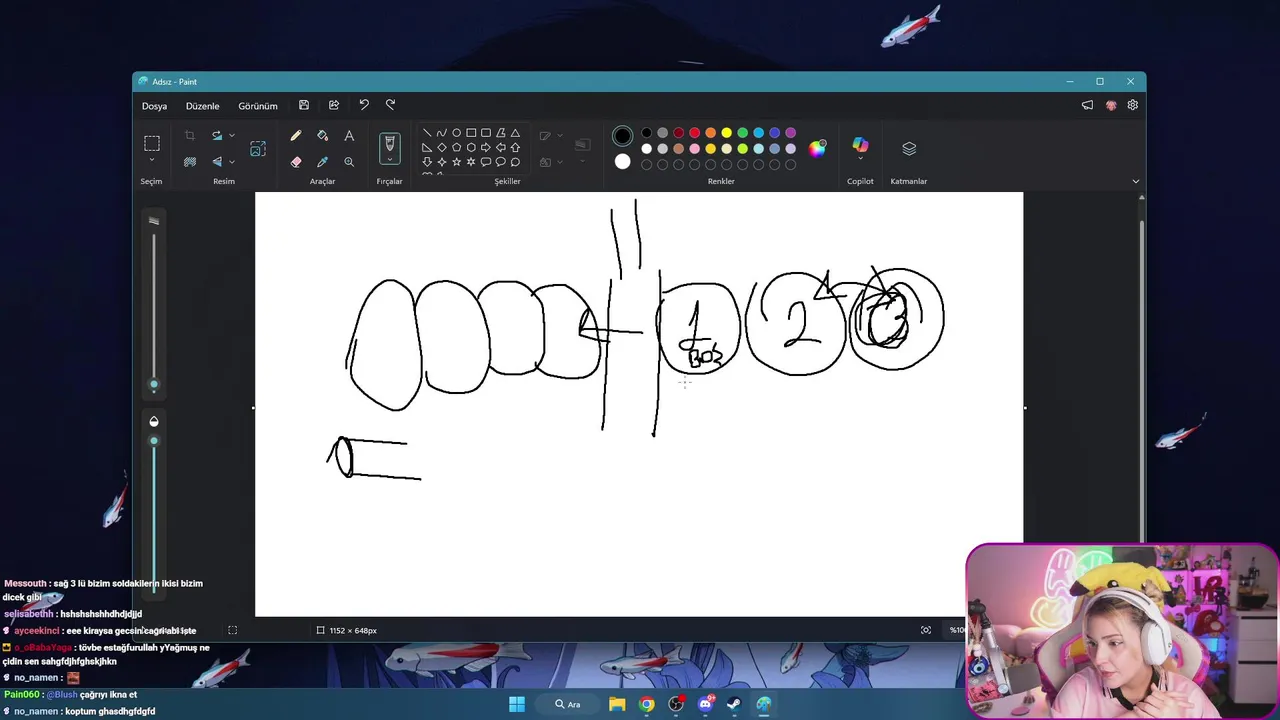Image resolution: width=1280 pixels, height=720 pixels.
Task: Pick the orange color swatch
Action: point(710,133)
